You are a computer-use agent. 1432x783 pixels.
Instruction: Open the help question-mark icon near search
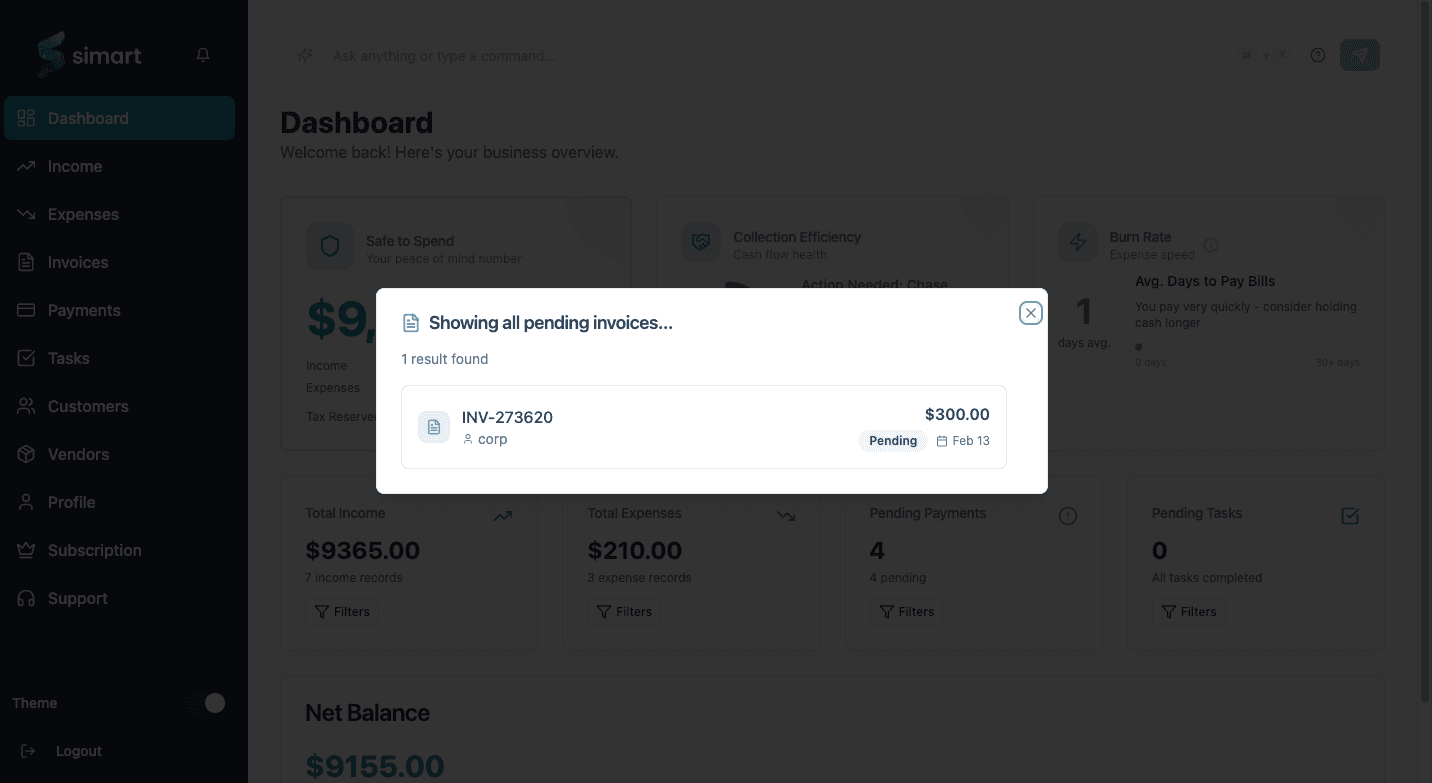click(1317, 55)
